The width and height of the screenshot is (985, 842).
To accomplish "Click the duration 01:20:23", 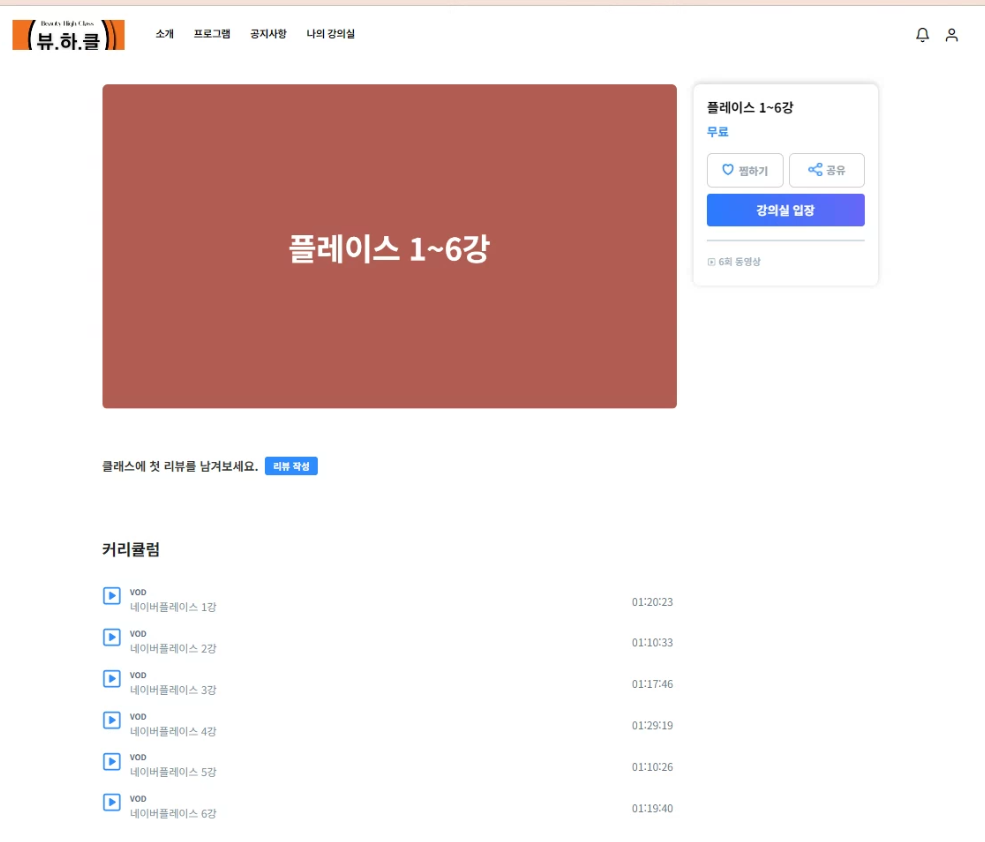I will pyautogui.click(x=652, y=602).
